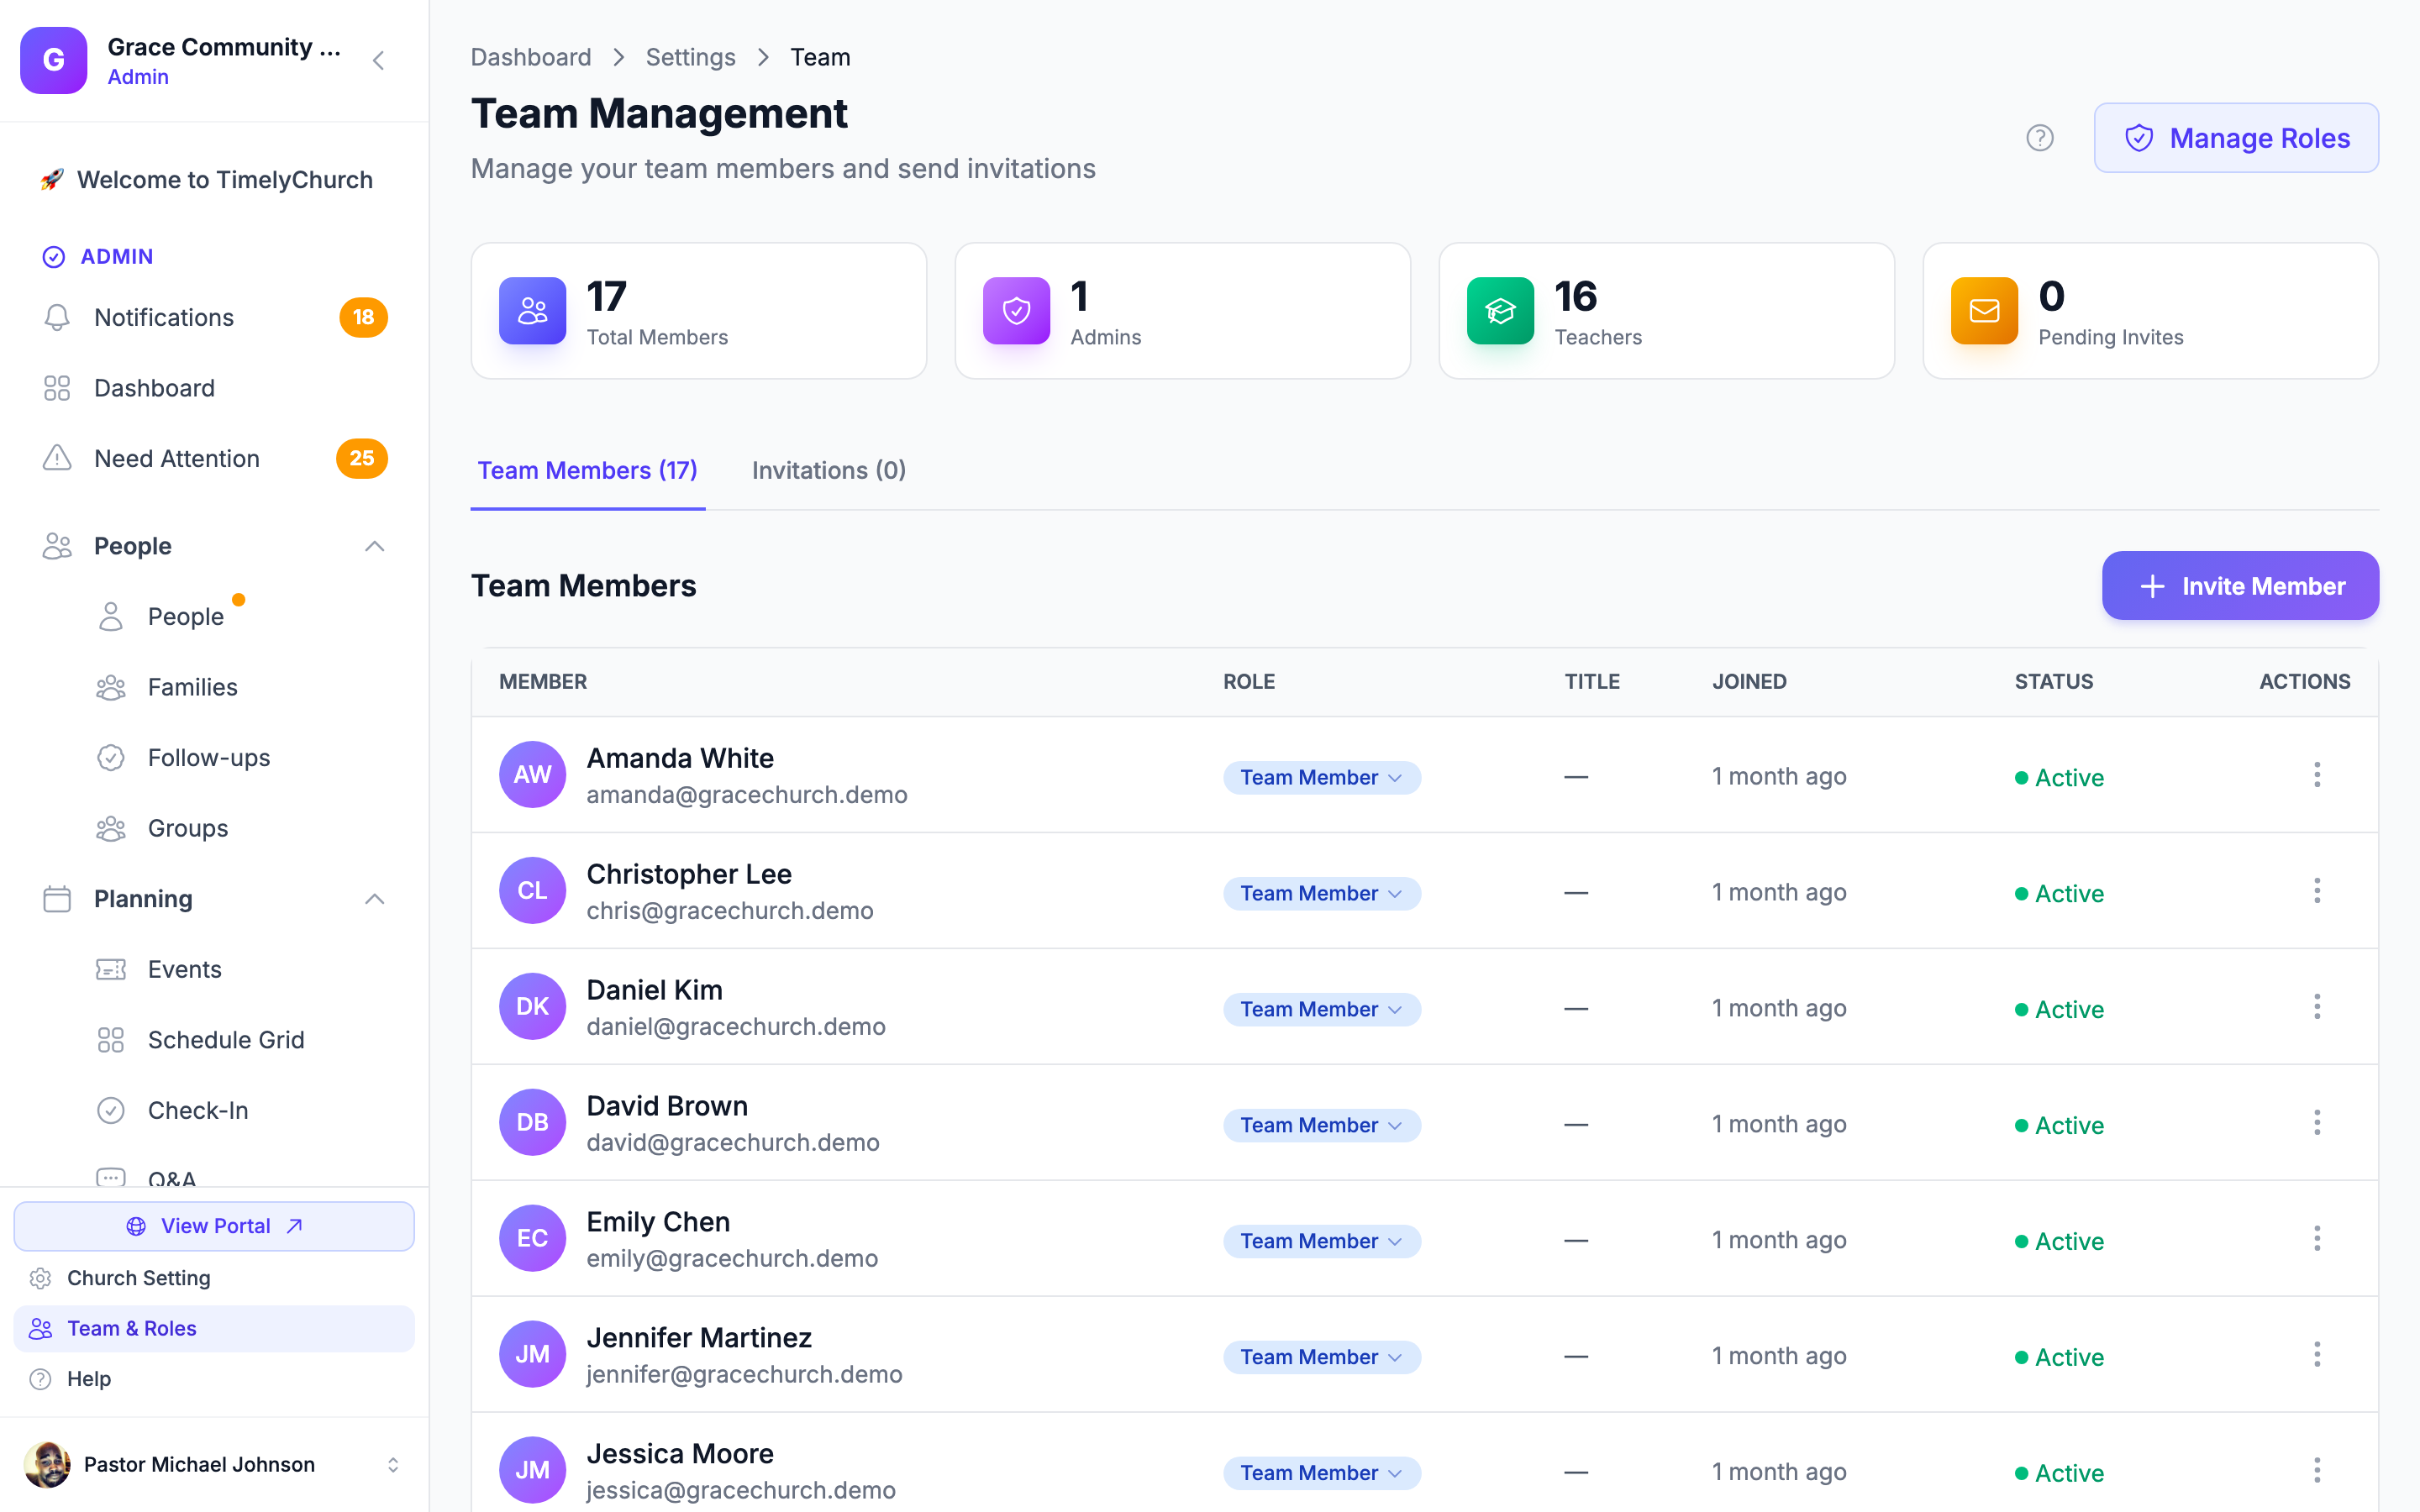The height and width of the screenshot is (1512, 2420).
Task: Open role dropdown for Daniel Kim
Action: pyautogui.click(x=1321, y=1009)
